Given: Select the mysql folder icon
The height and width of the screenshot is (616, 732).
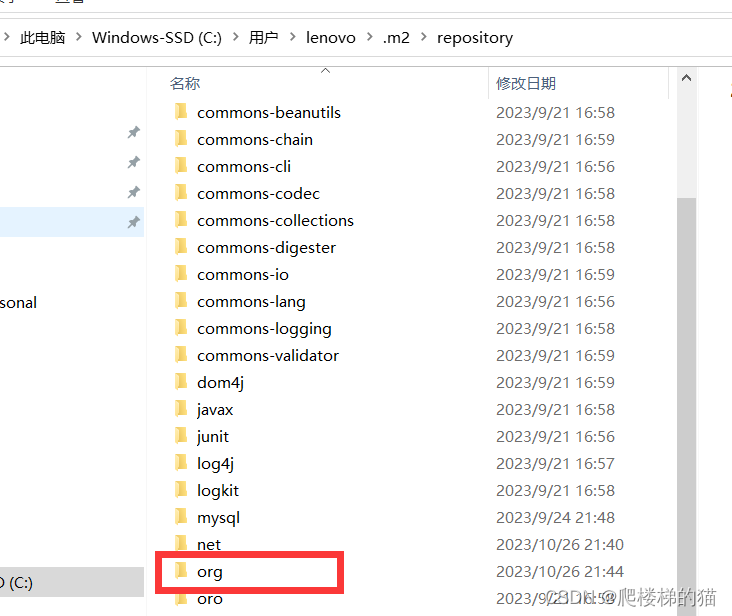Looking at the screenshot, I should pos(181,518).
